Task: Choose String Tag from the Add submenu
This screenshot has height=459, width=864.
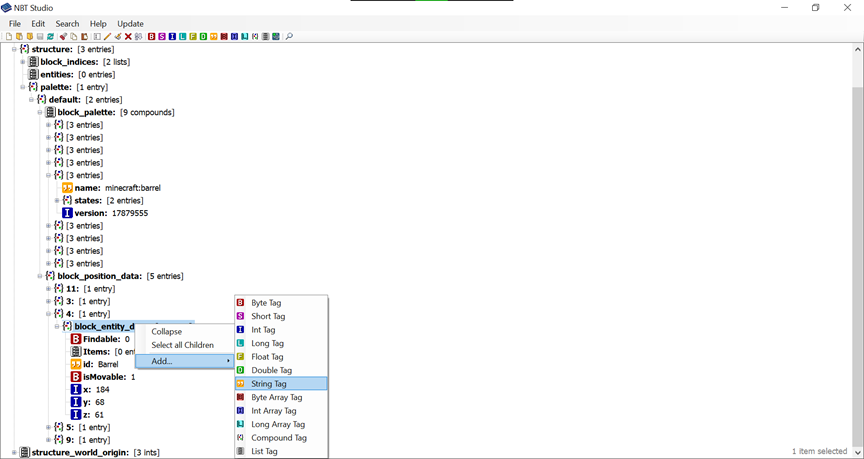Action: pos(268,383)
